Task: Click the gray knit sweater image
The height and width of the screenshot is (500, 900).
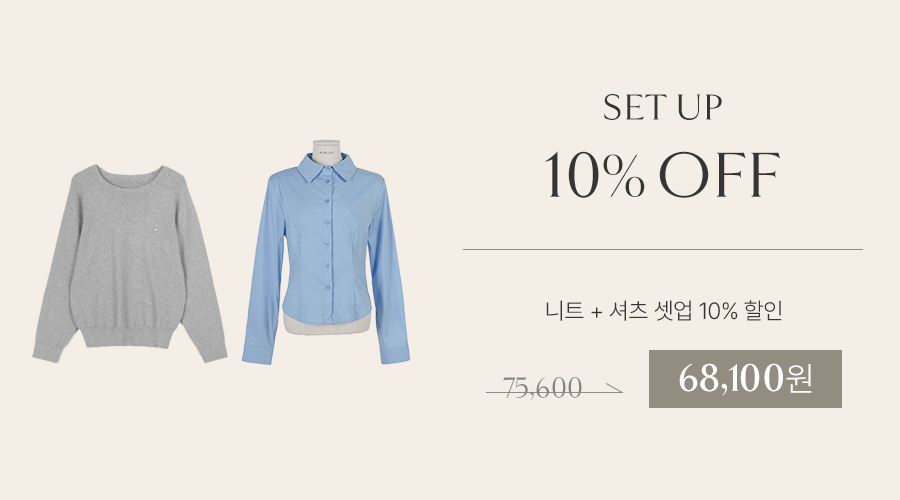Action: [x=130, y=263]
